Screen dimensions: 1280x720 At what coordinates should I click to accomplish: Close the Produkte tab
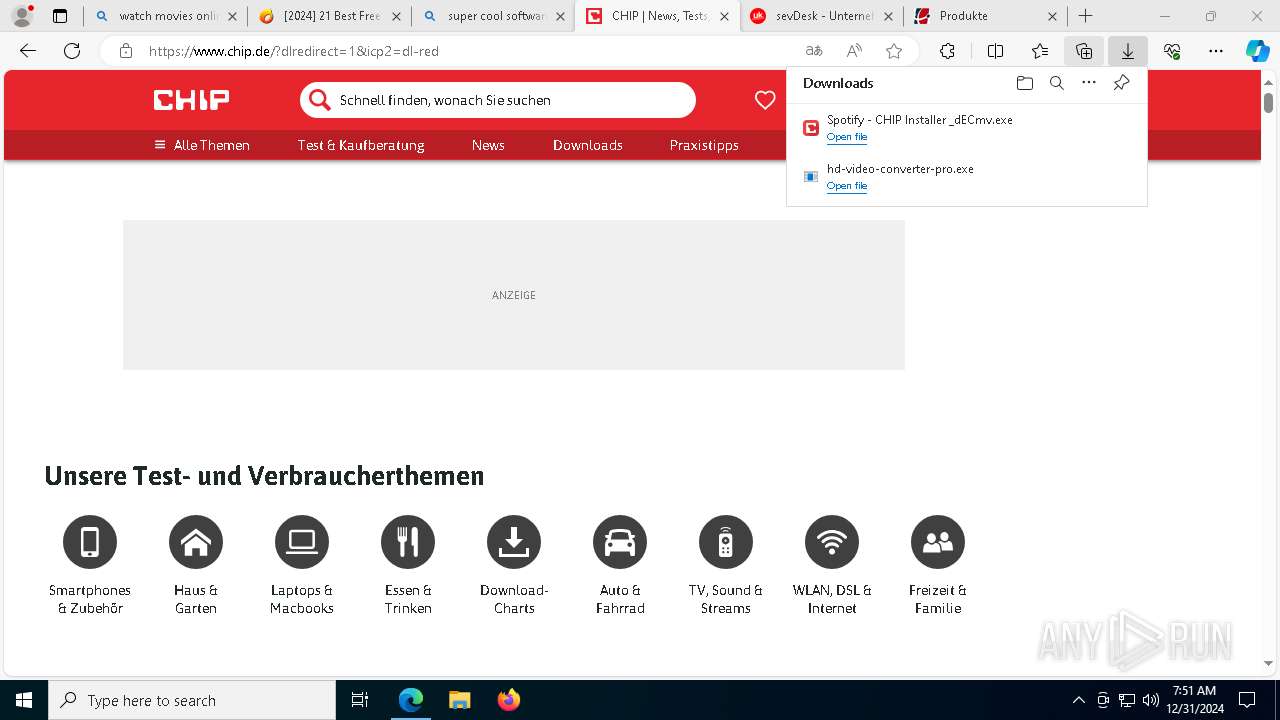[x=1052, y=16]
